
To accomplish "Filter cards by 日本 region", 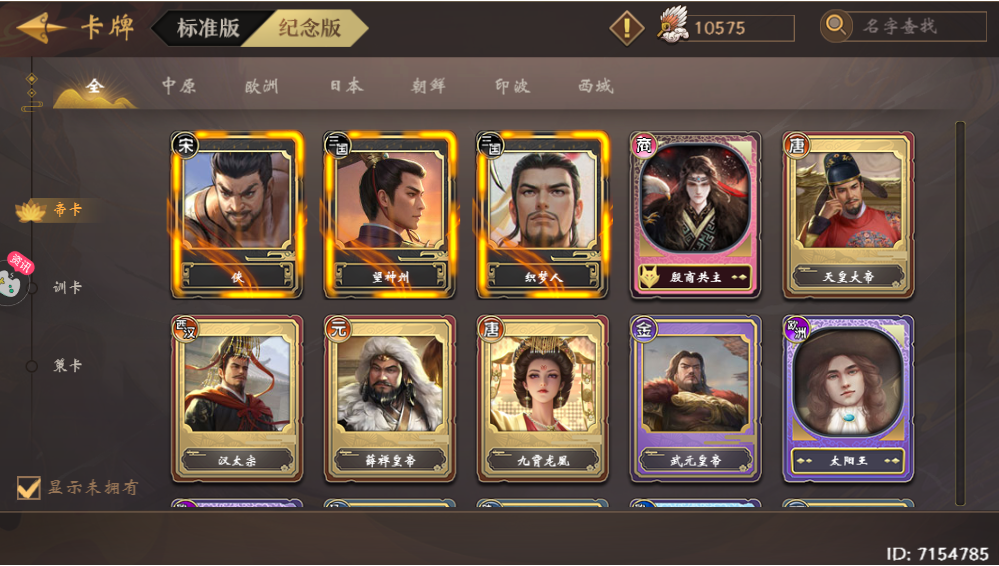I will 347,86.
